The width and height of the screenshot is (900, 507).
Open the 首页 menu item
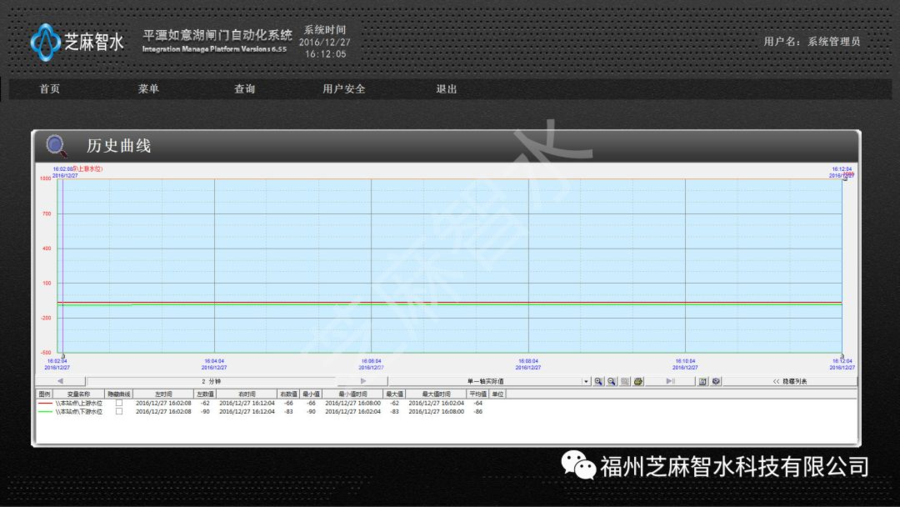49,89
